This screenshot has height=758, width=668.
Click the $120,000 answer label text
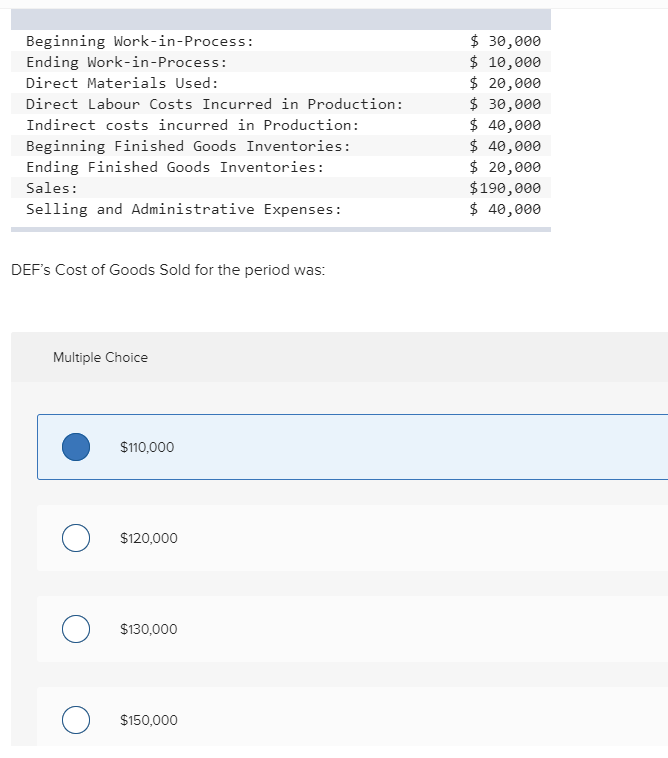coord(149,538)
